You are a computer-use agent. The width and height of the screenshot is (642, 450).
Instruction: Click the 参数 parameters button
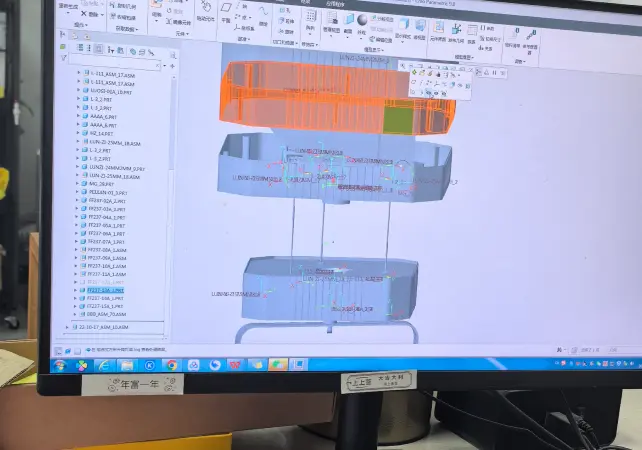(488, 28)
